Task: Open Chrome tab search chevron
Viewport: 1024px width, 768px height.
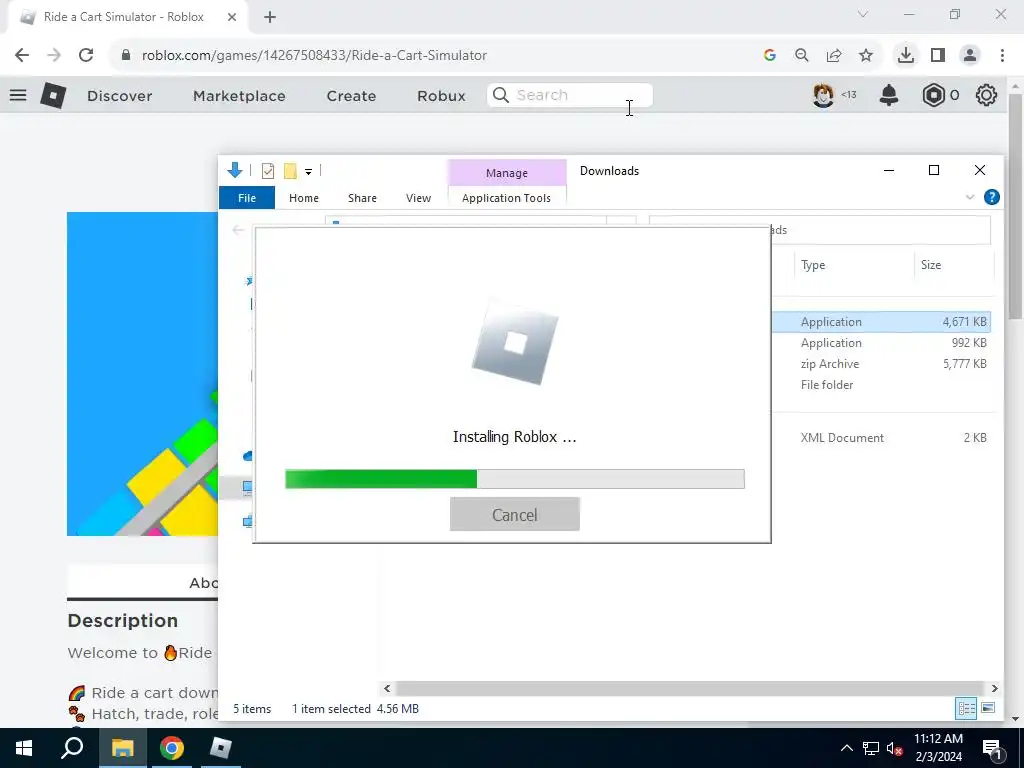Action: pos(863,14)
